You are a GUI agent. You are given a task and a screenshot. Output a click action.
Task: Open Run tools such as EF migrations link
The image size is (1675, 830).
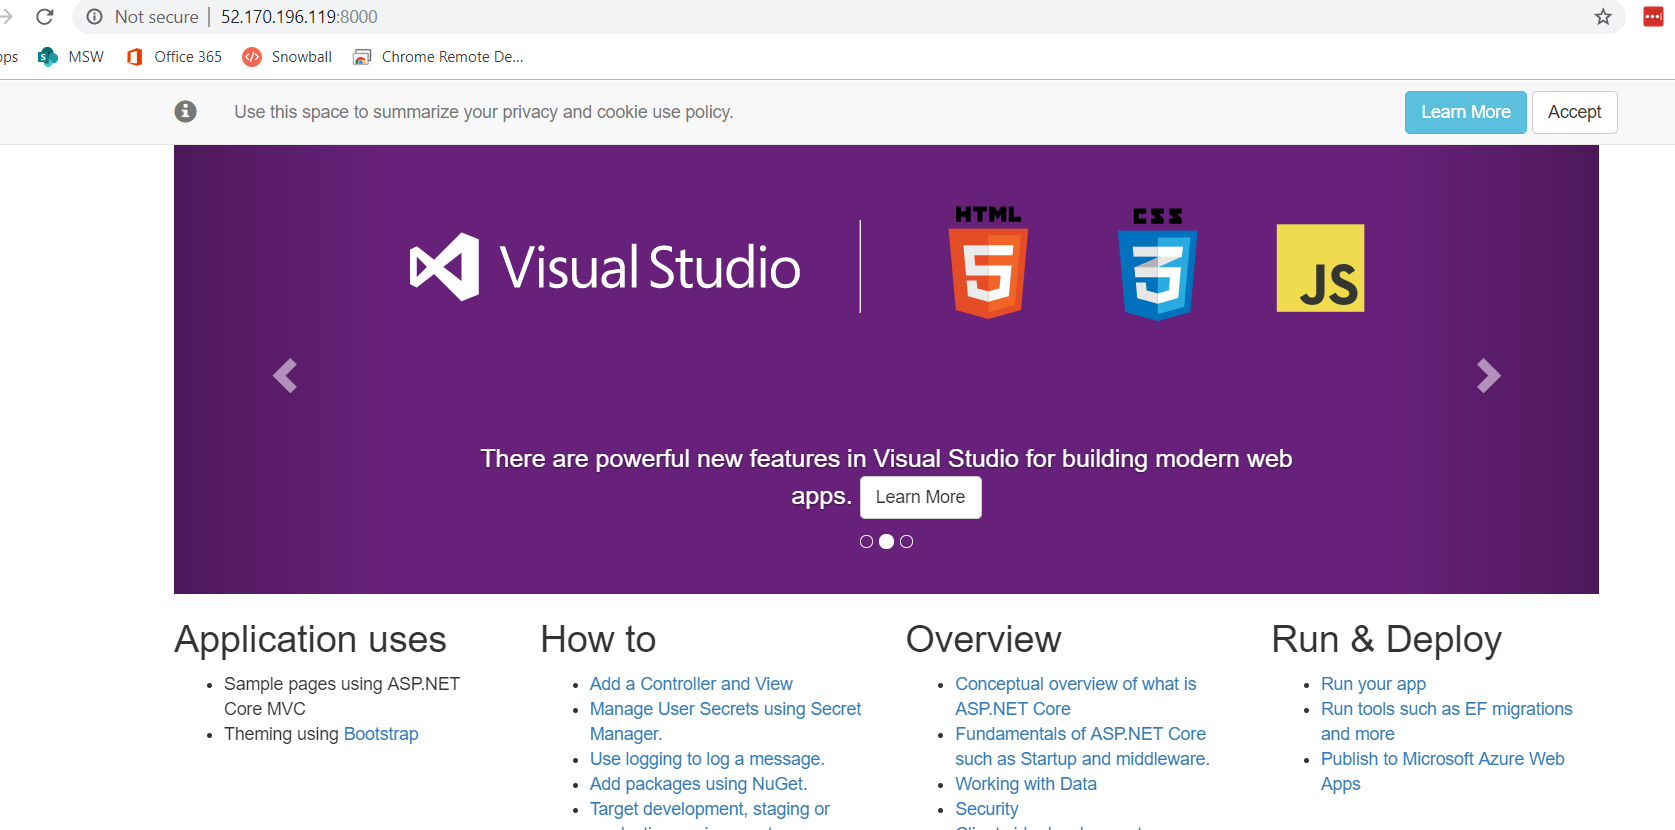(x=1446, y=721)
